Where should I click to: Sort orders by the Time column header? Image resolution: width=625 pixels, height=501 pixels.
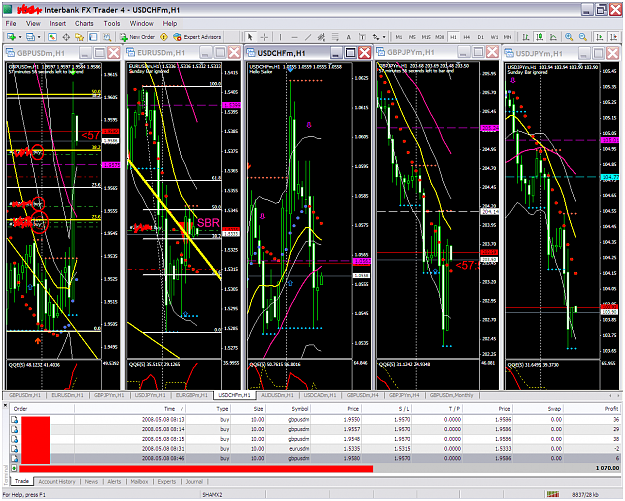tap(130, 409)
